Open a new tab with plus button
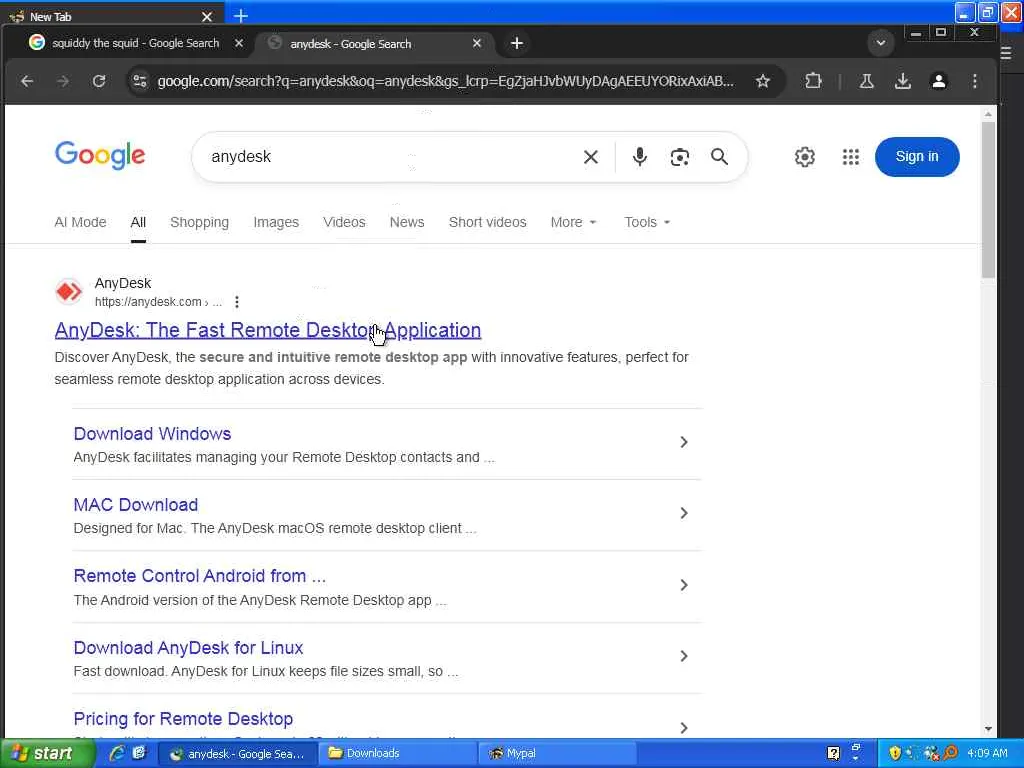The width and height of the screenshot is (1024, 768). coord(517,43)
